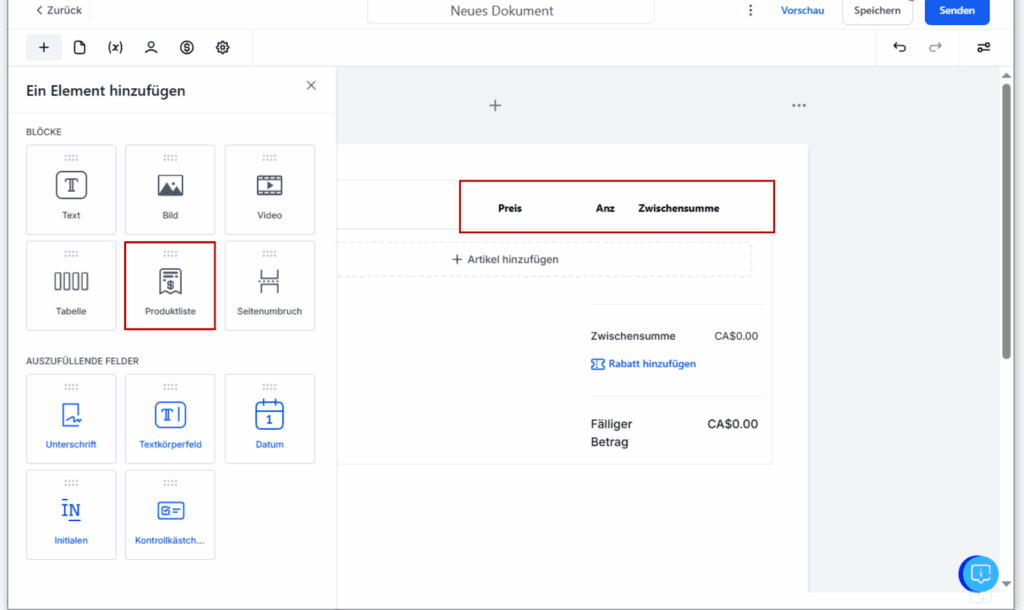Click the scrollbar down arrow
This screenshot has height=610, width=1024.
point(1006,584)
